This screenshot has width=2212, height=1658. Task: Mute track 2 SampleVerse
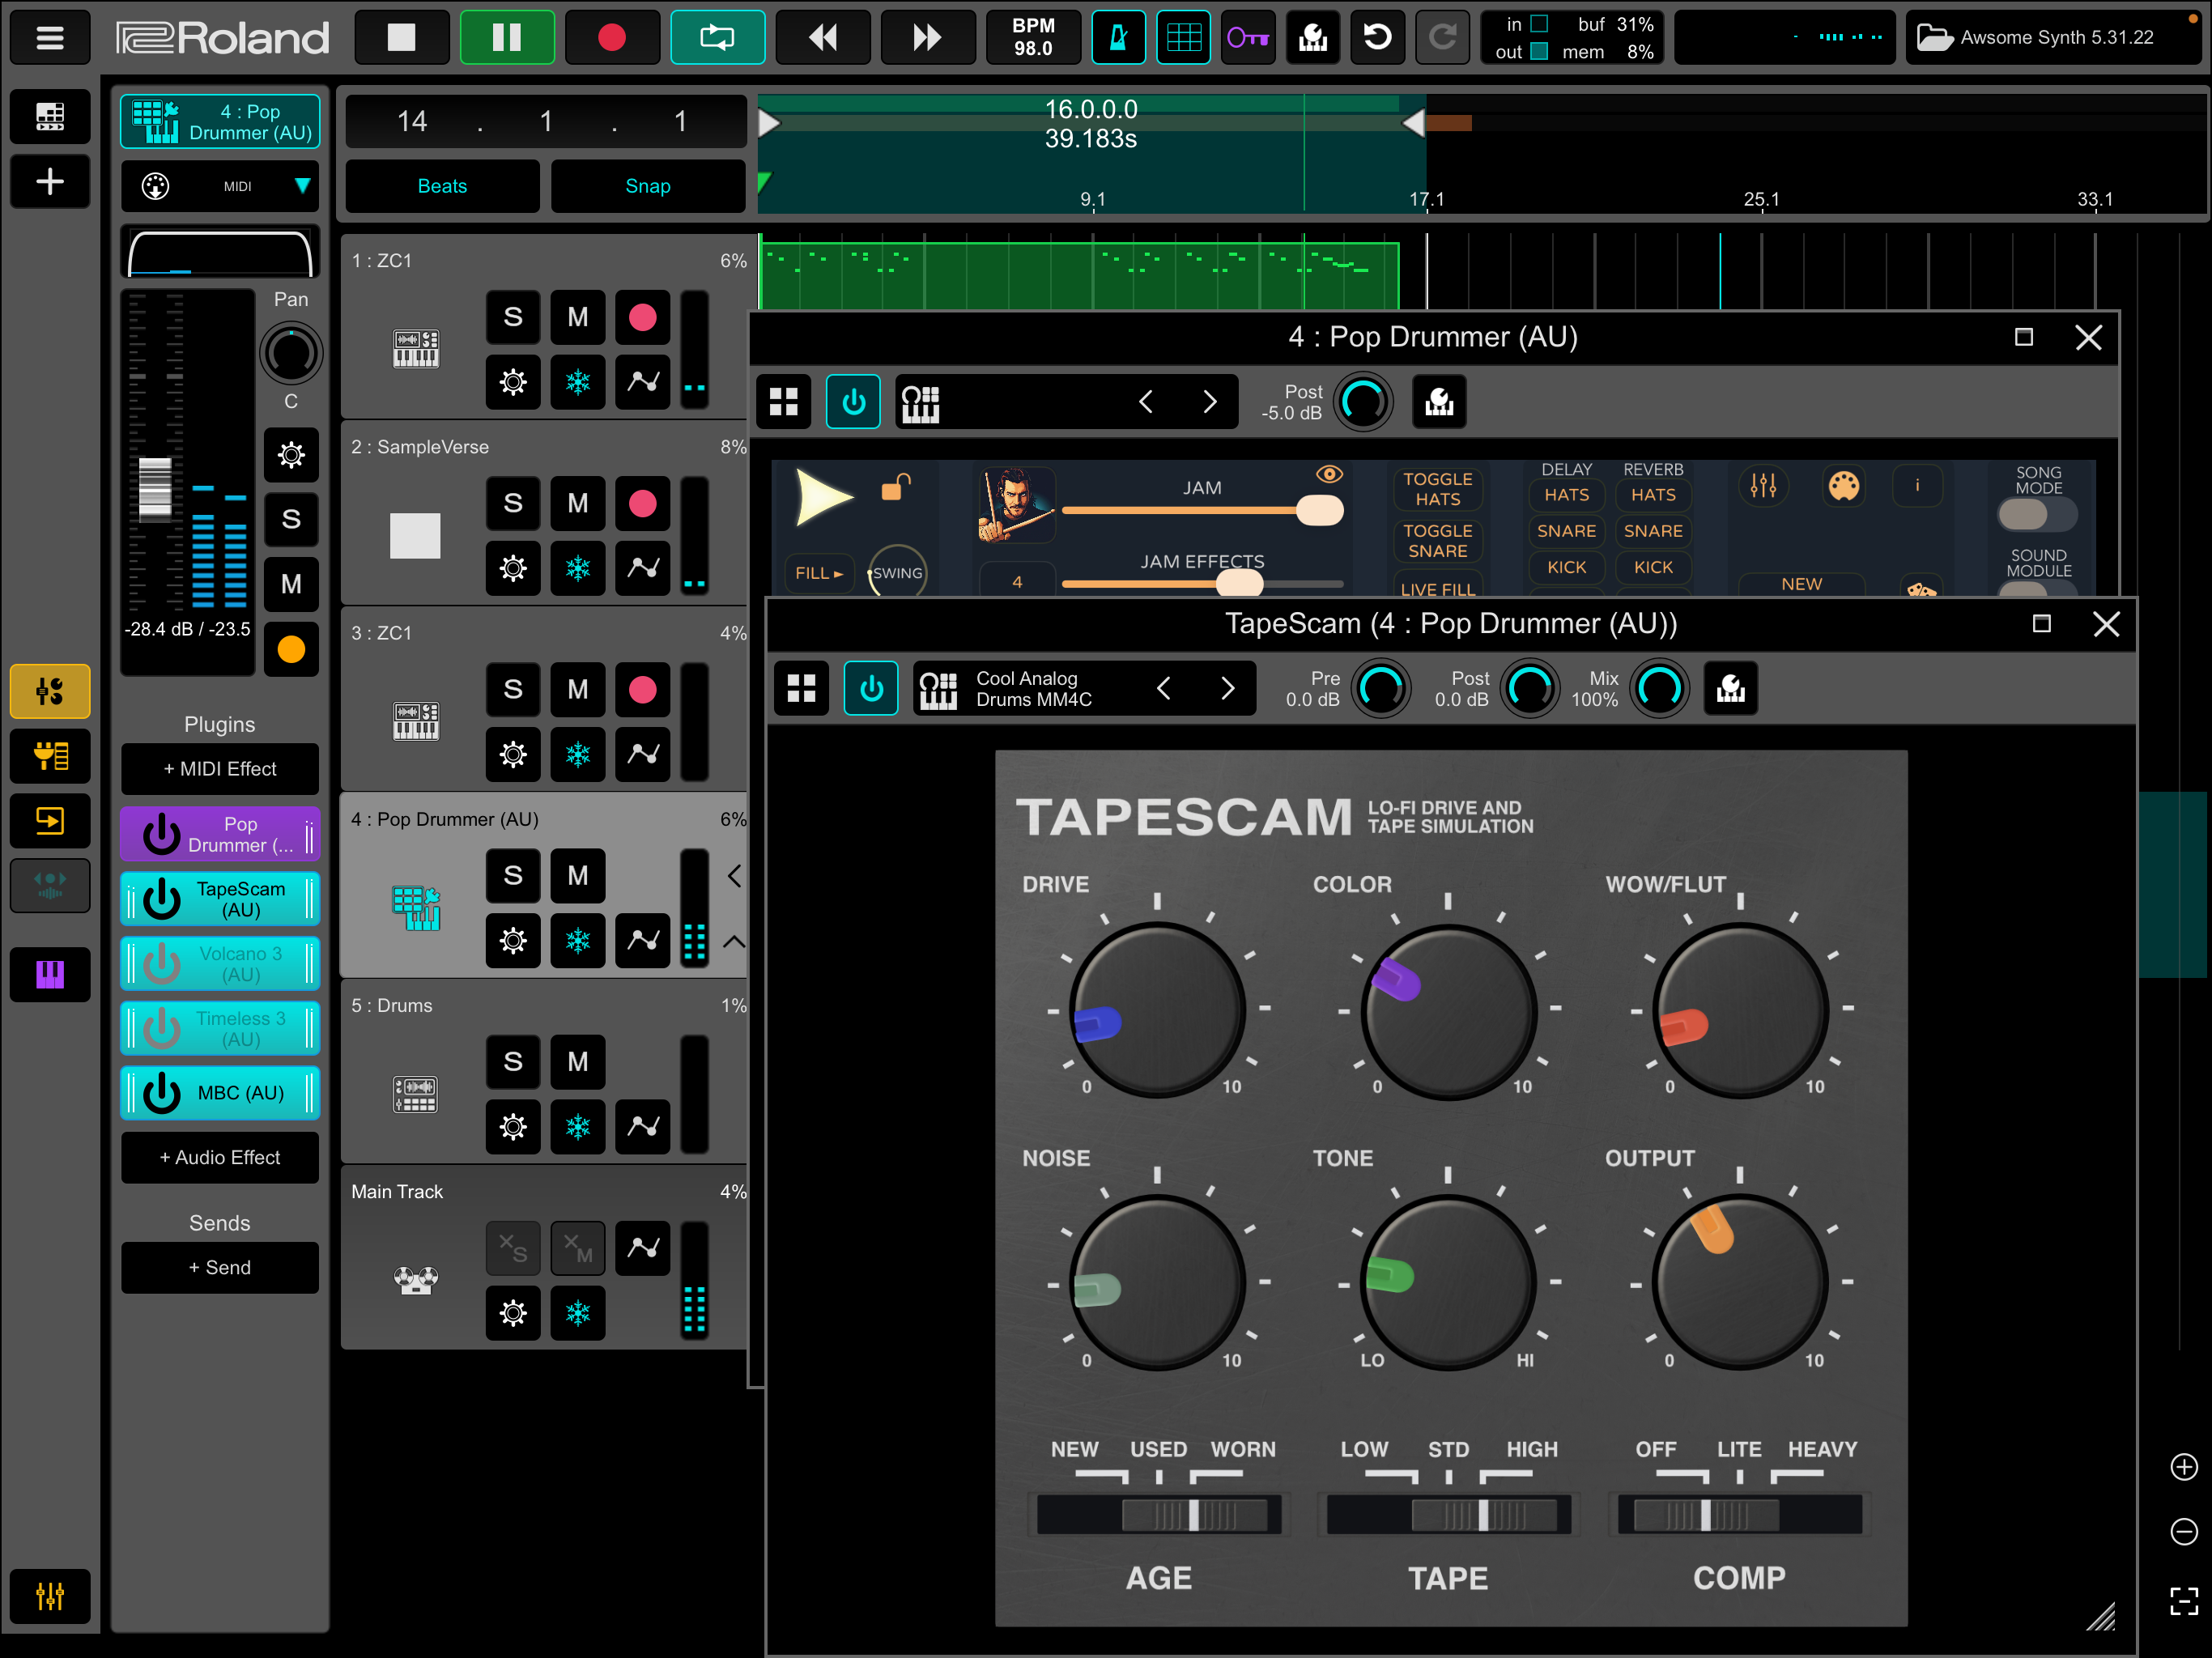tap(578, 503)
